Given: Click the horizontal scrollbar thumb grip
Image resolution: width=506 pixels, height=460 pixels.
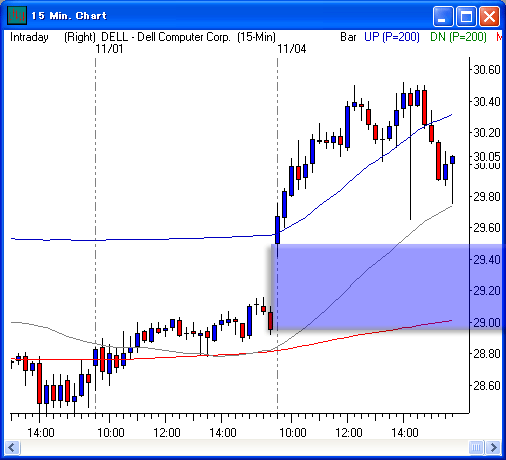Looking at the screenshot, I should click(x=476, y=447).
